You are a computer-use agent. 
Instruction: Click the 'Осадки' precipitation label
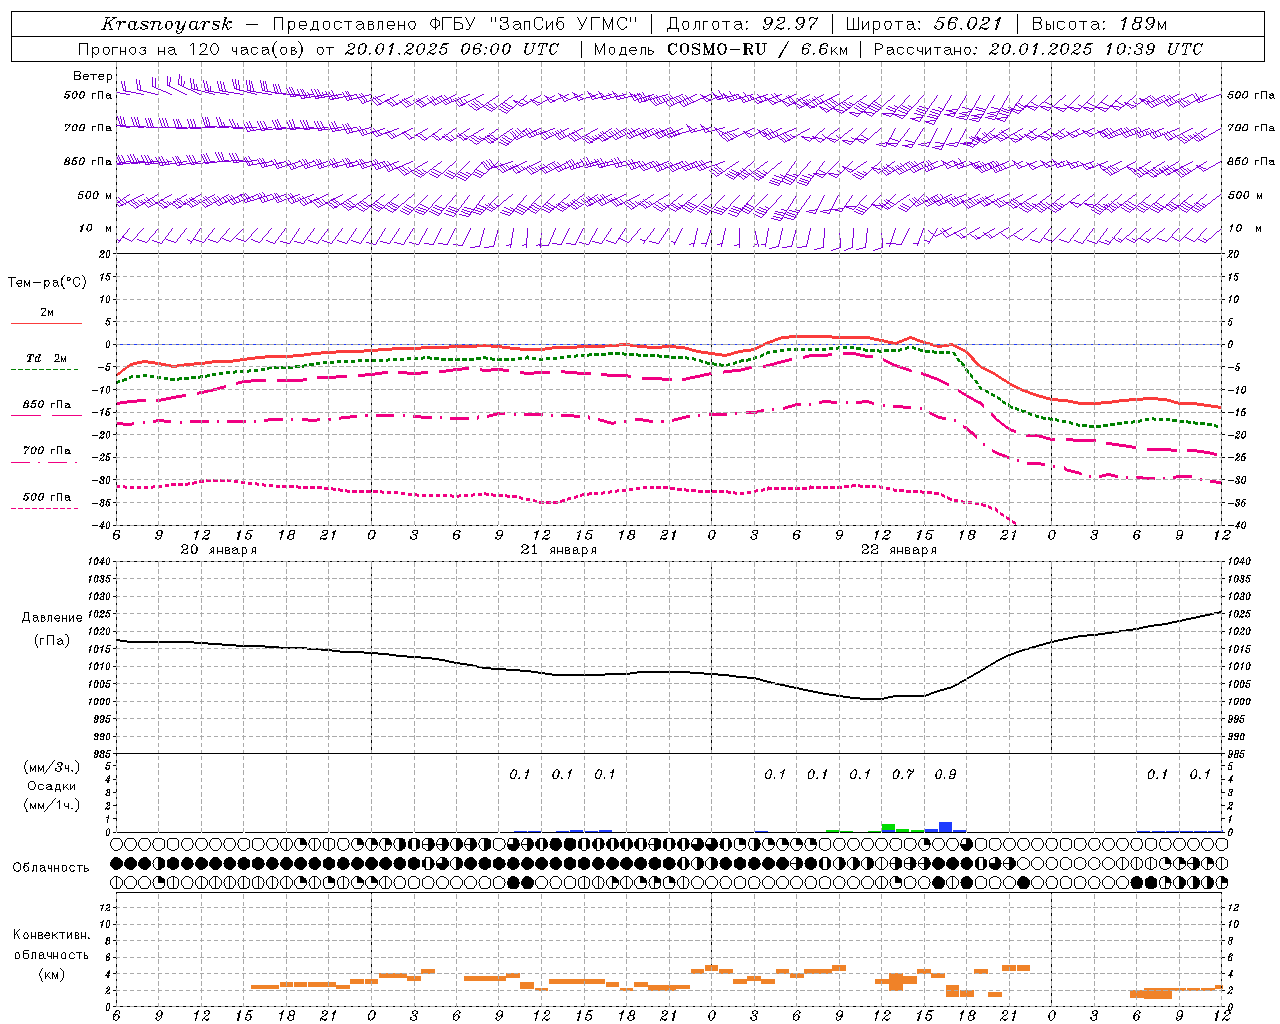tap(52, 786)
